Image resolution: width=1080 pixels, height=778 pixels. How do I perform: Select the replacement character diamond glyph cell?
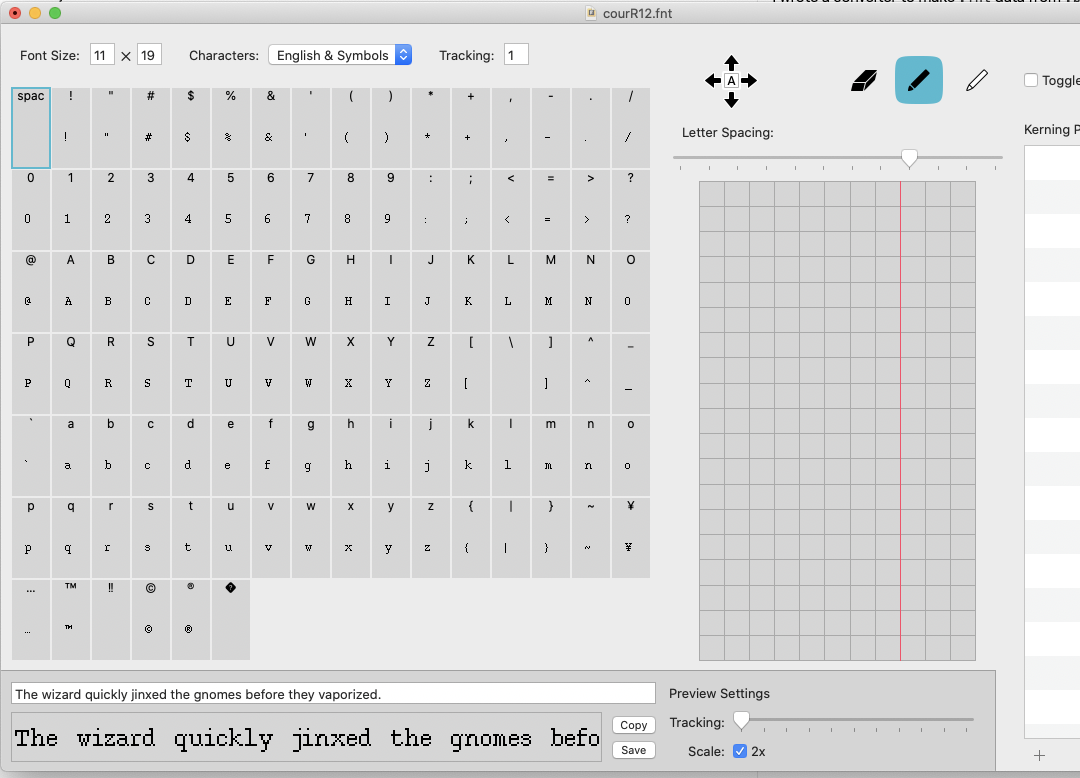[230, 620]
